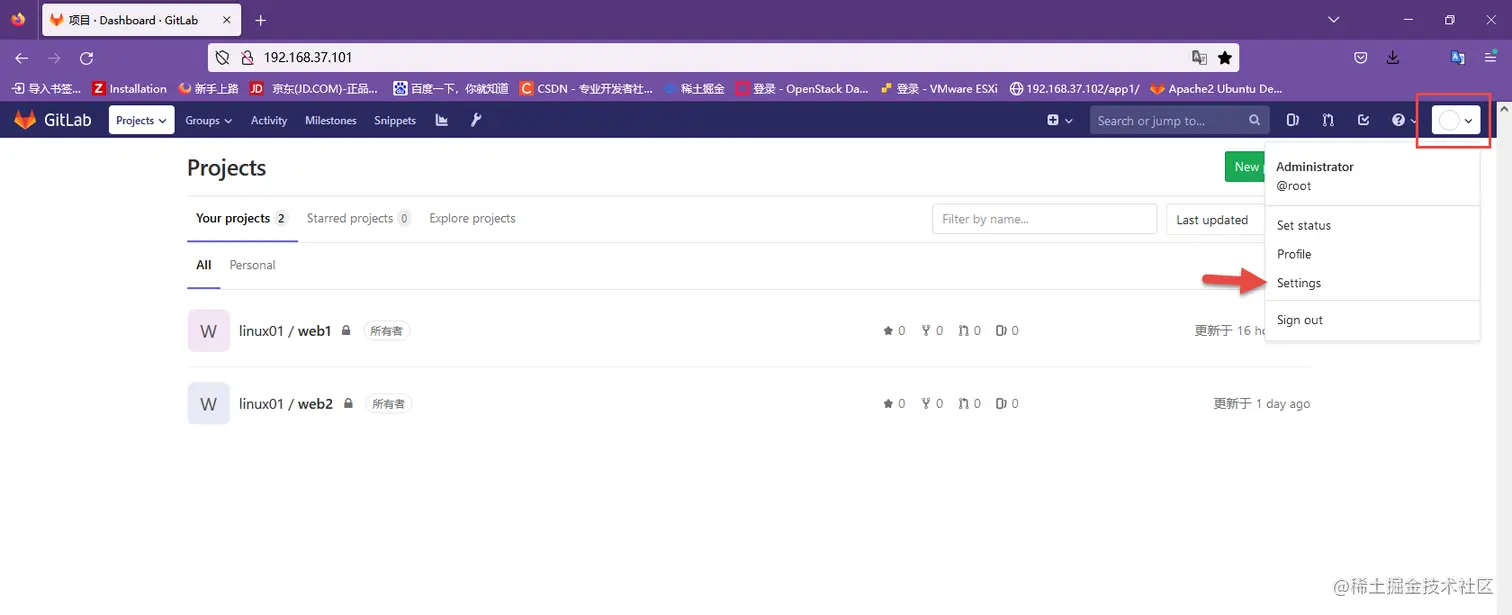The width and height of the screenshot is (1512, 615).
Task: Expand the list all tabs chevron
Action: [1333, 20]
